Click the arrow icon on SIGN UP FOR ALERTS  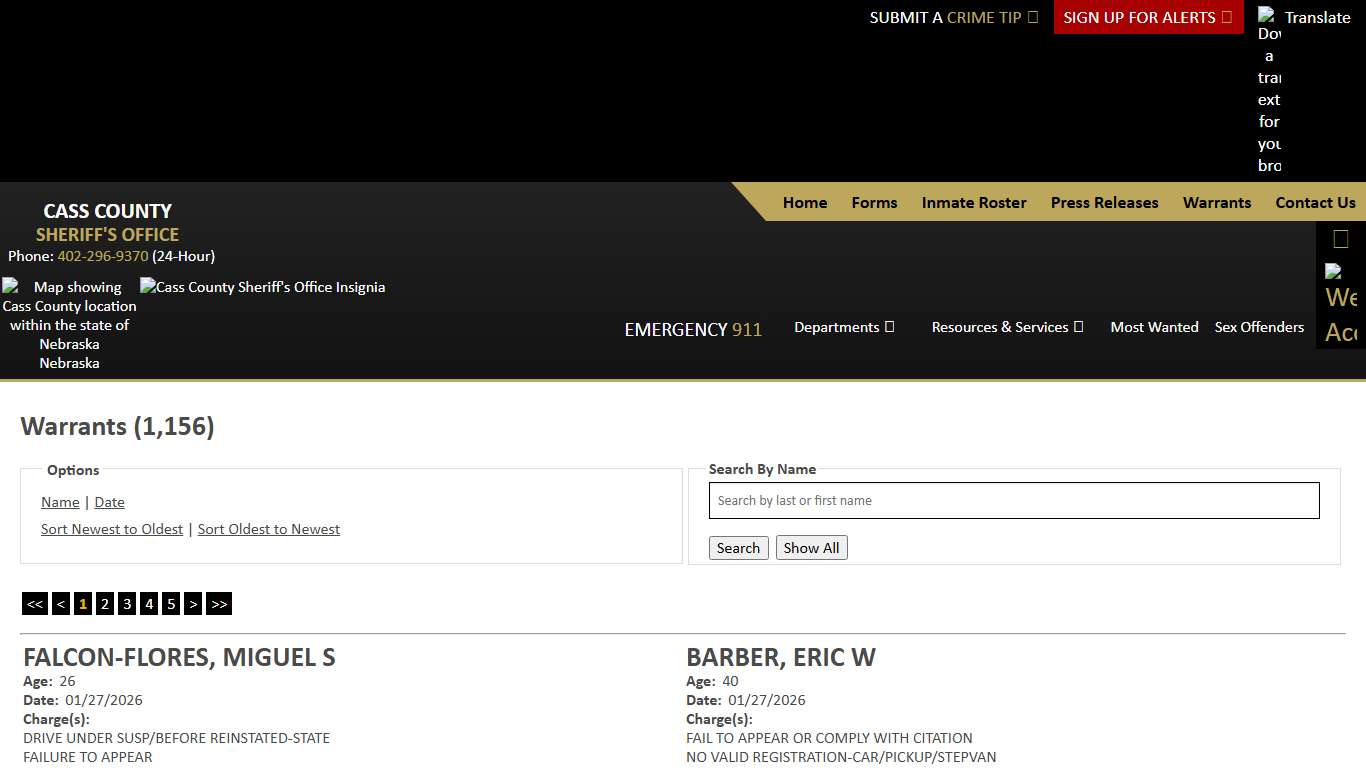[x=1225, y=17]
